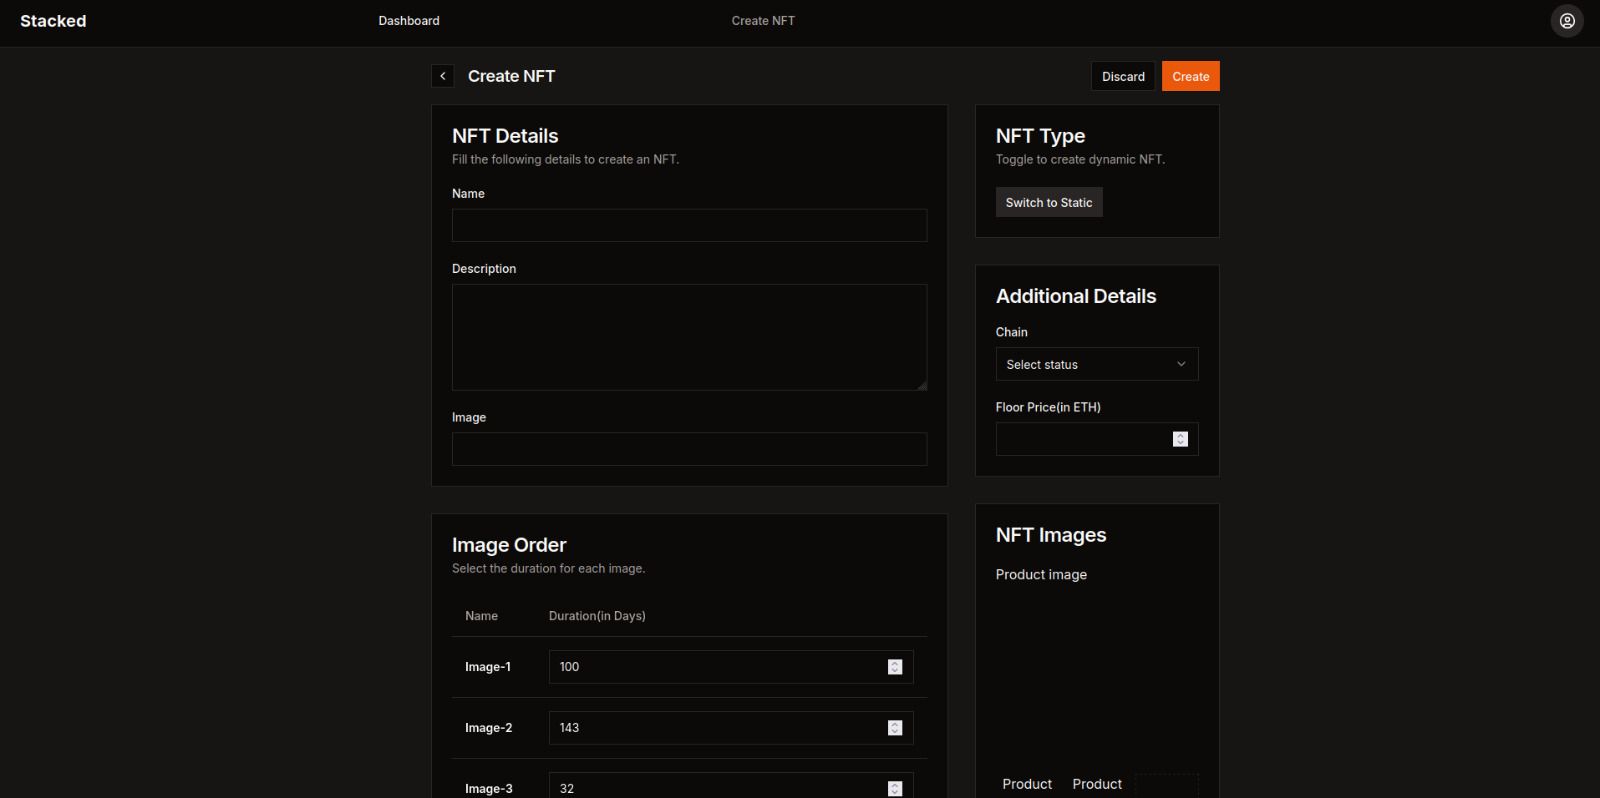Open the Create NFT nav item

pyautogui.click(x=763, y=21)
